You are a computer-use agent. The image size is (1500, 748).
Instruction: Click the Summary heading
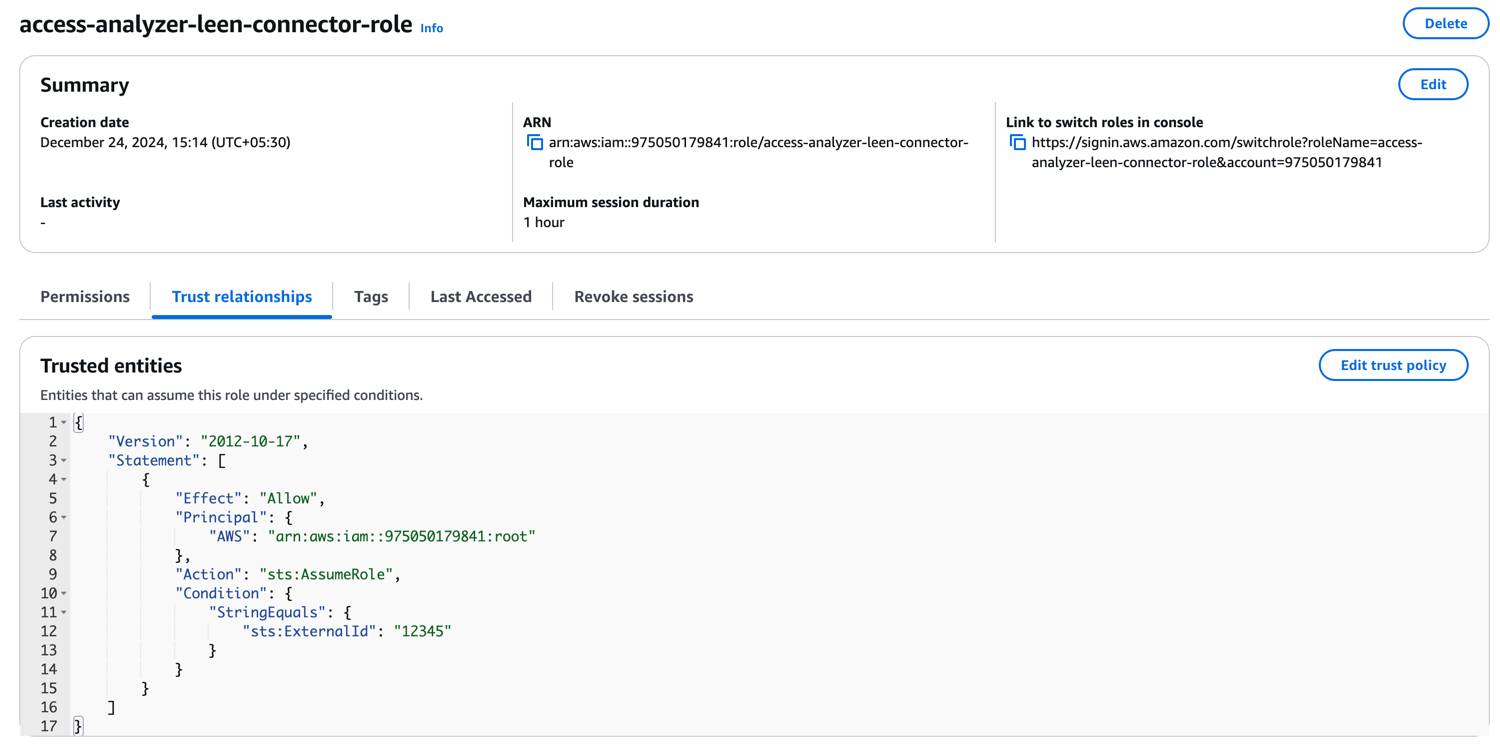pos(84,85)
